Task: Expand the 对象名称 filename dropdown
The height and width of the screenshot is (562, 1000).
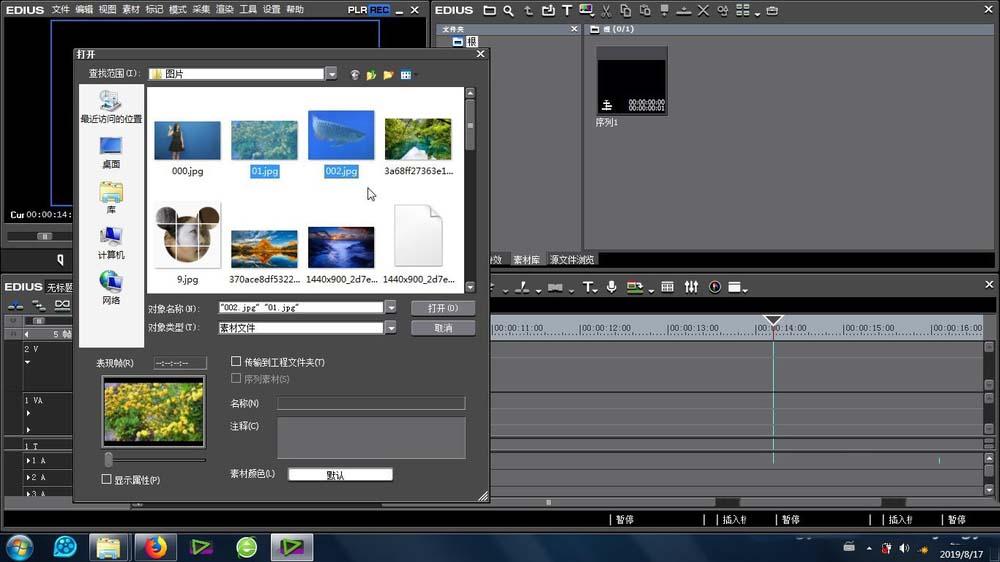Action: (390, 308)
